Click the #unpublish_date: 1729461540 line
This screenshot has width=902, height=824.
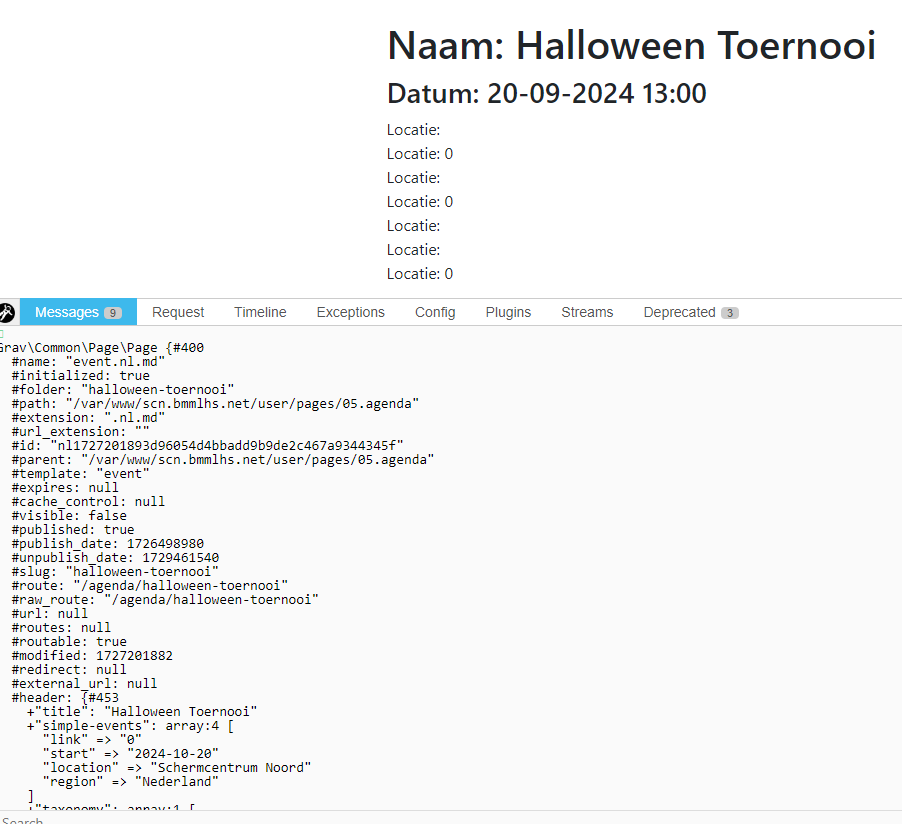(x=115, y=558)
